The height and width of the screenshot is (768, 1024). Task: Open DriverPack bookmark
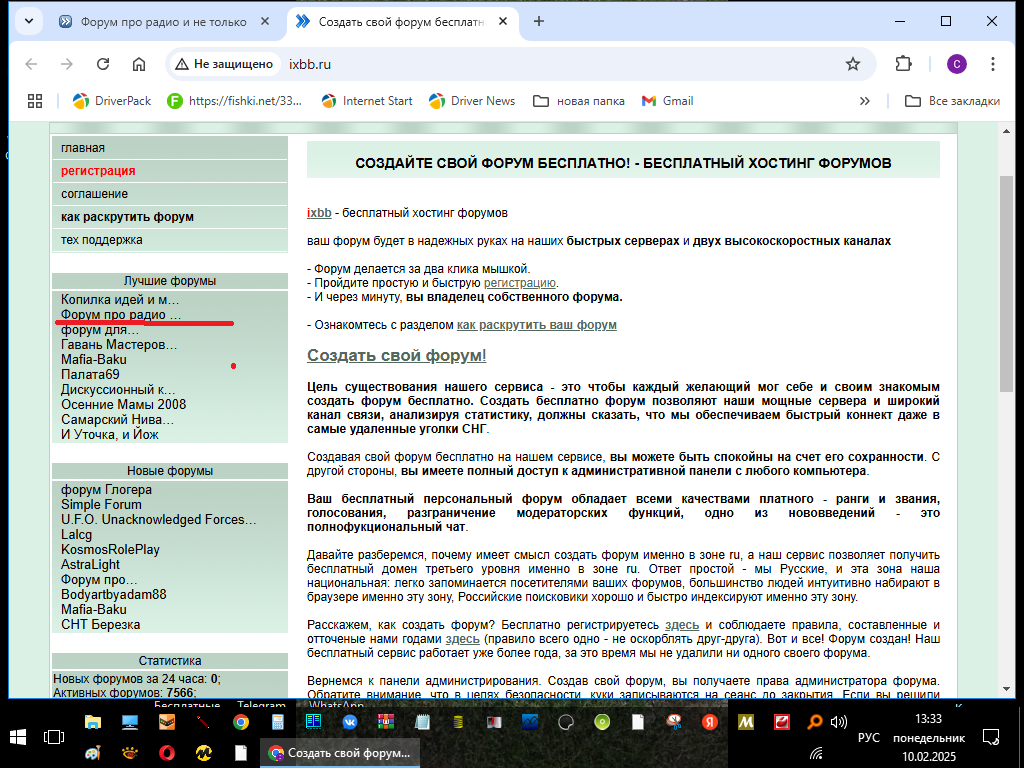tap(112, 101)
